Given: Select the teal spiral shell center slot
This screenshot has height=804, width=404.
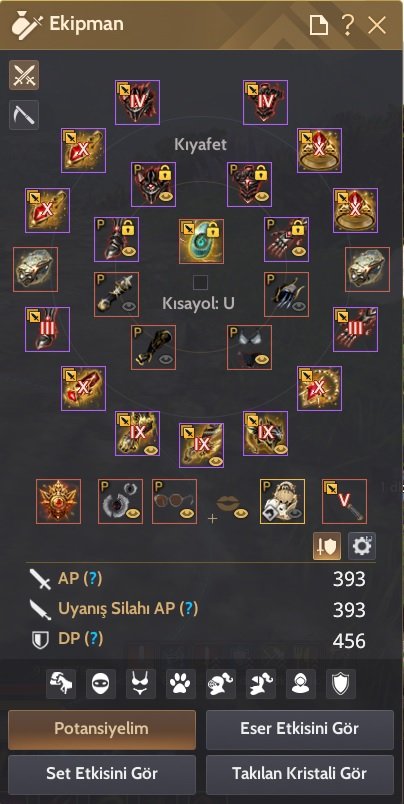Looking at the screenshot, I should click(x=201, y=242).
